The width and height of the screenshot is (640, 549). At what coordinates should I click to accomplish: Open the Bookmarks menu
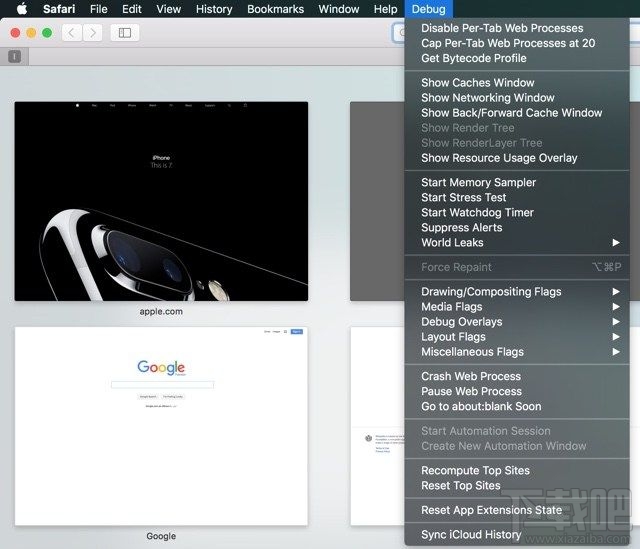[x=275, y=9]
